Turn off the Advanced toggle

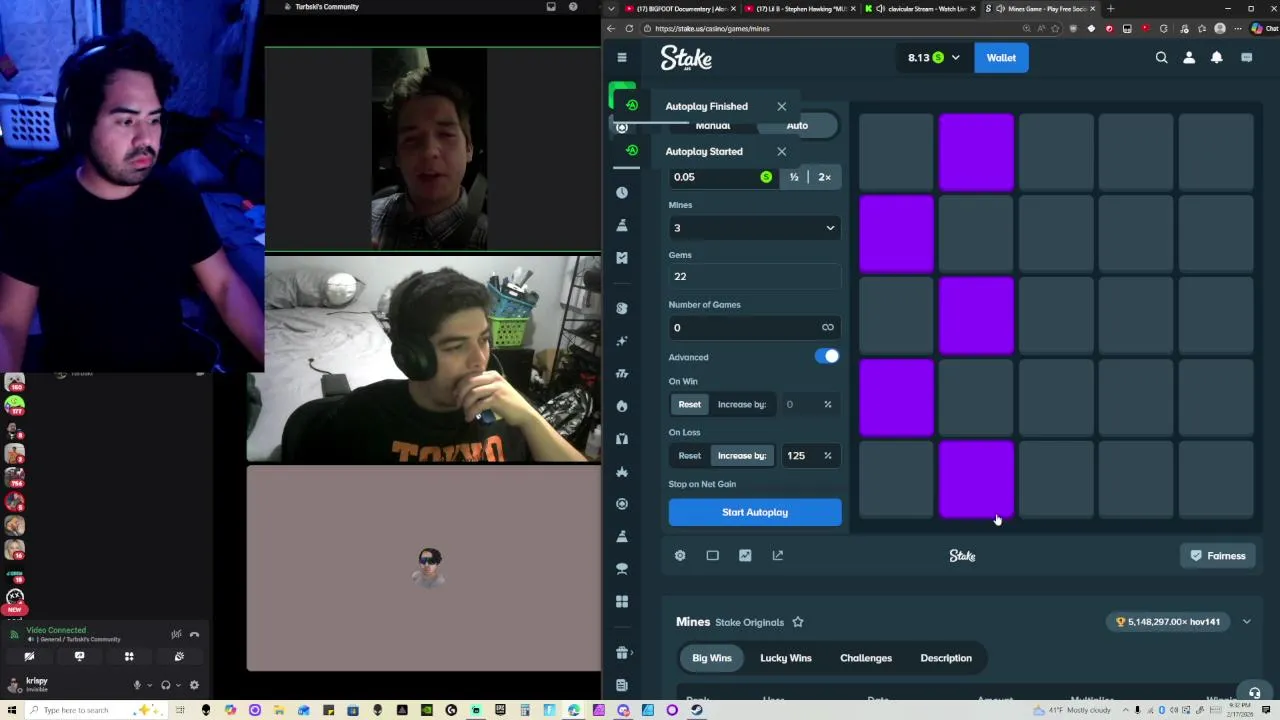pos(827,356)
